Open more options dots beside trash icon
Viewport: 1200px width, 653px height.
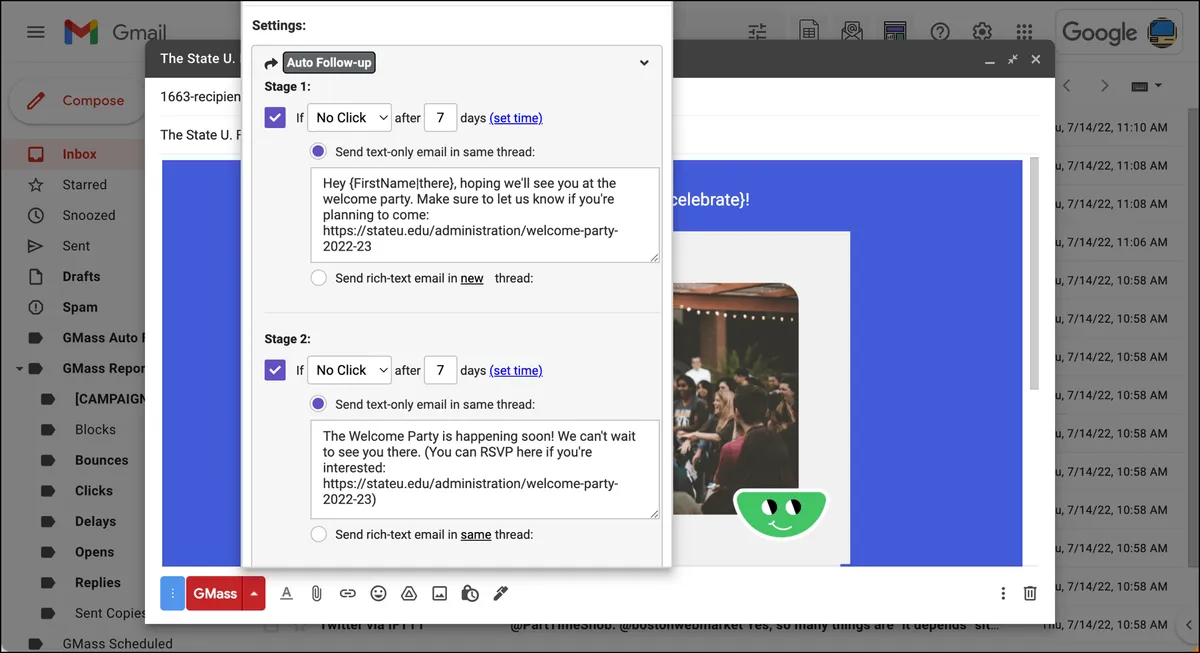(x=1003, y=593)
